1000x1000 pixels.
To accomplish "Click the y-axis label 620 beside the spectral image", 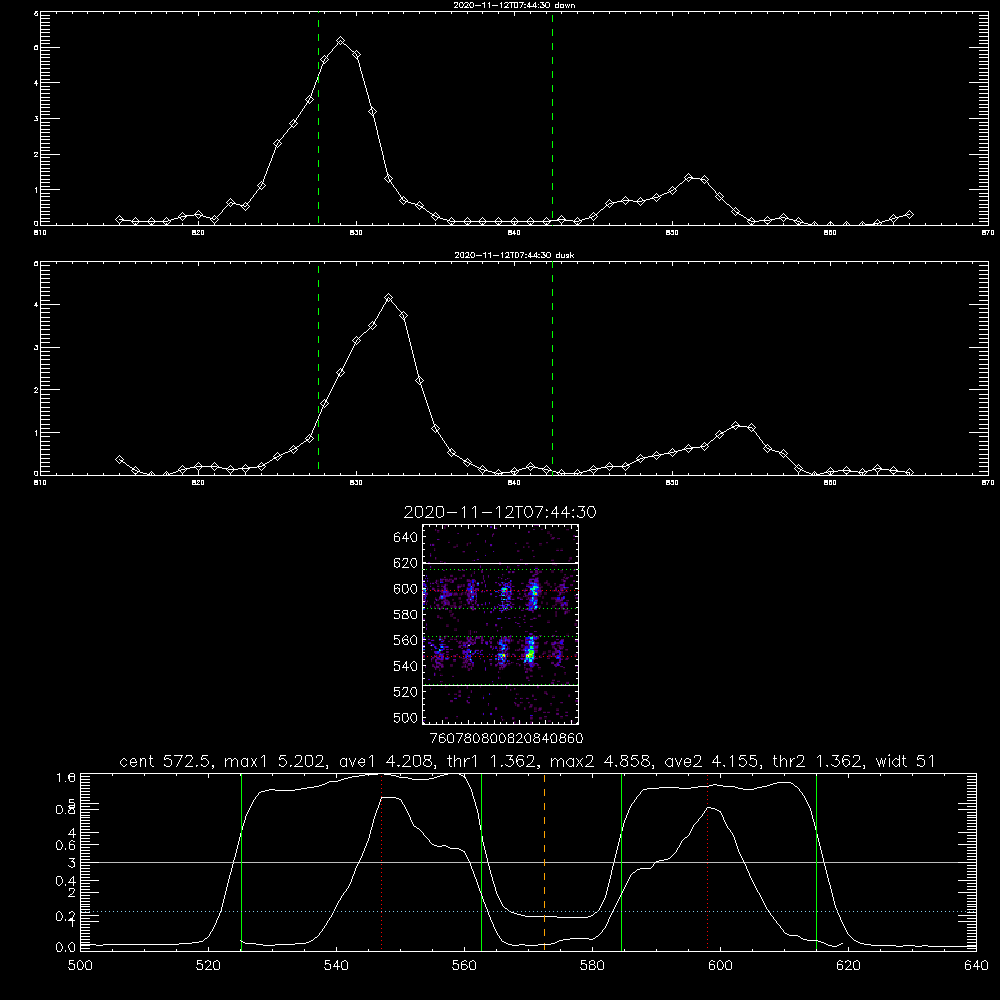I will (406, 563).
